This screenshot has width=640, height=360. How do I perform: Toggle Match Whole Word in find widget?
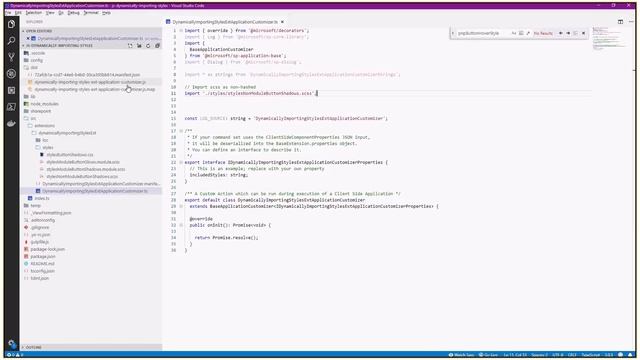521,33
